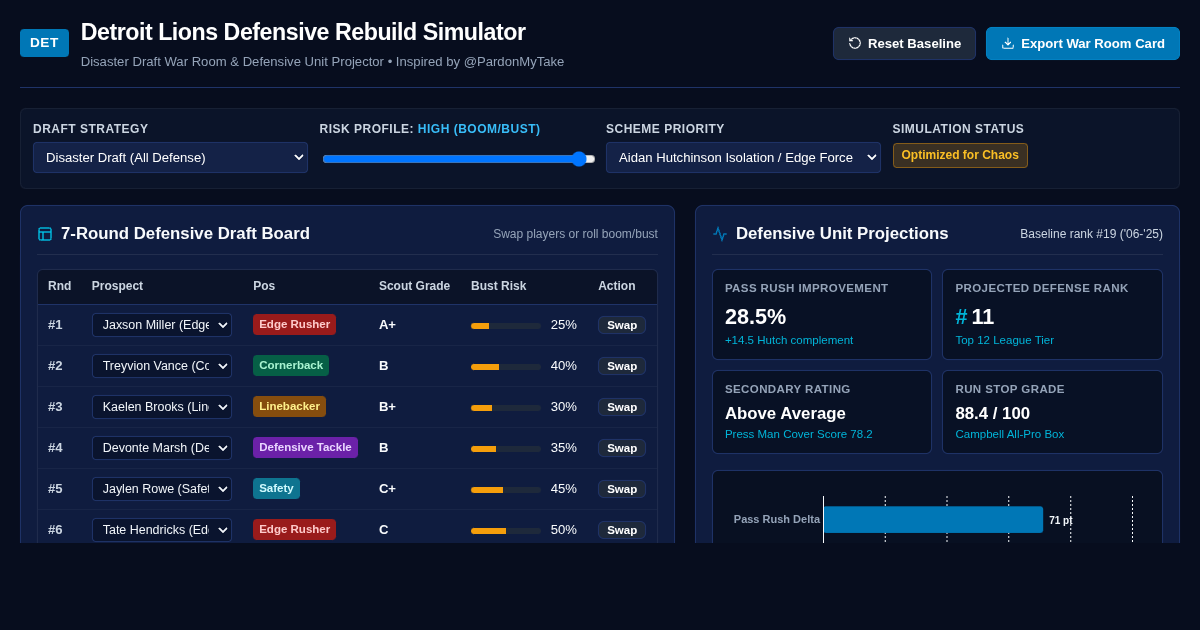Click the Scout Grade column header

coord(414,286)
